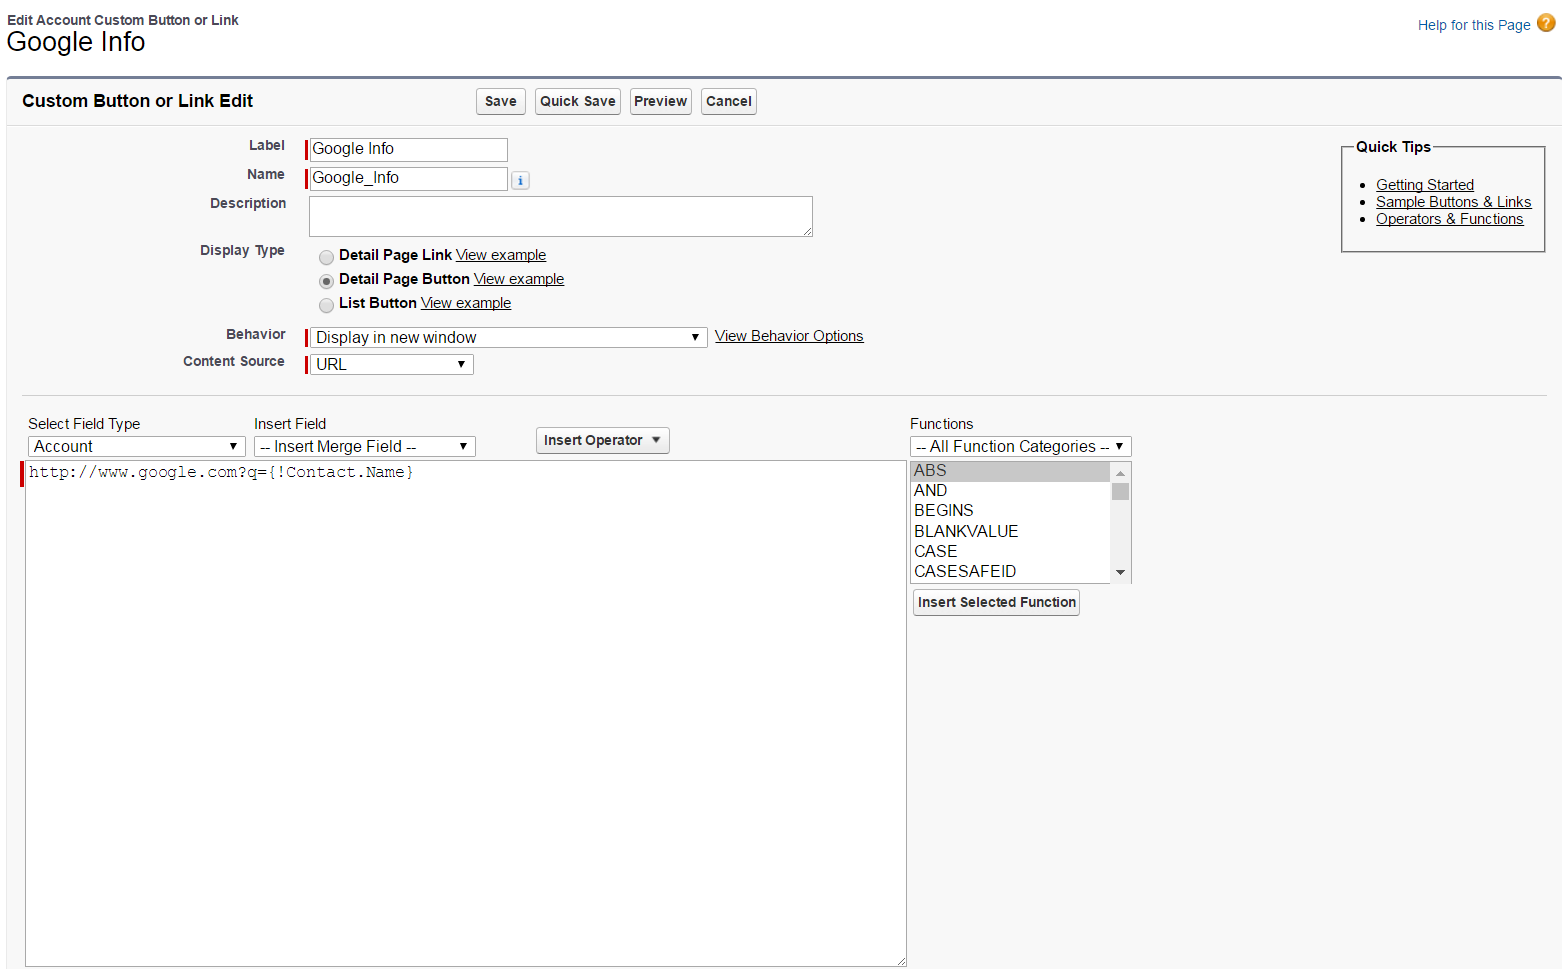Open the Insert Merge Field dropdown
This screenshot has width=1562, height=969.
pos(365,446)
